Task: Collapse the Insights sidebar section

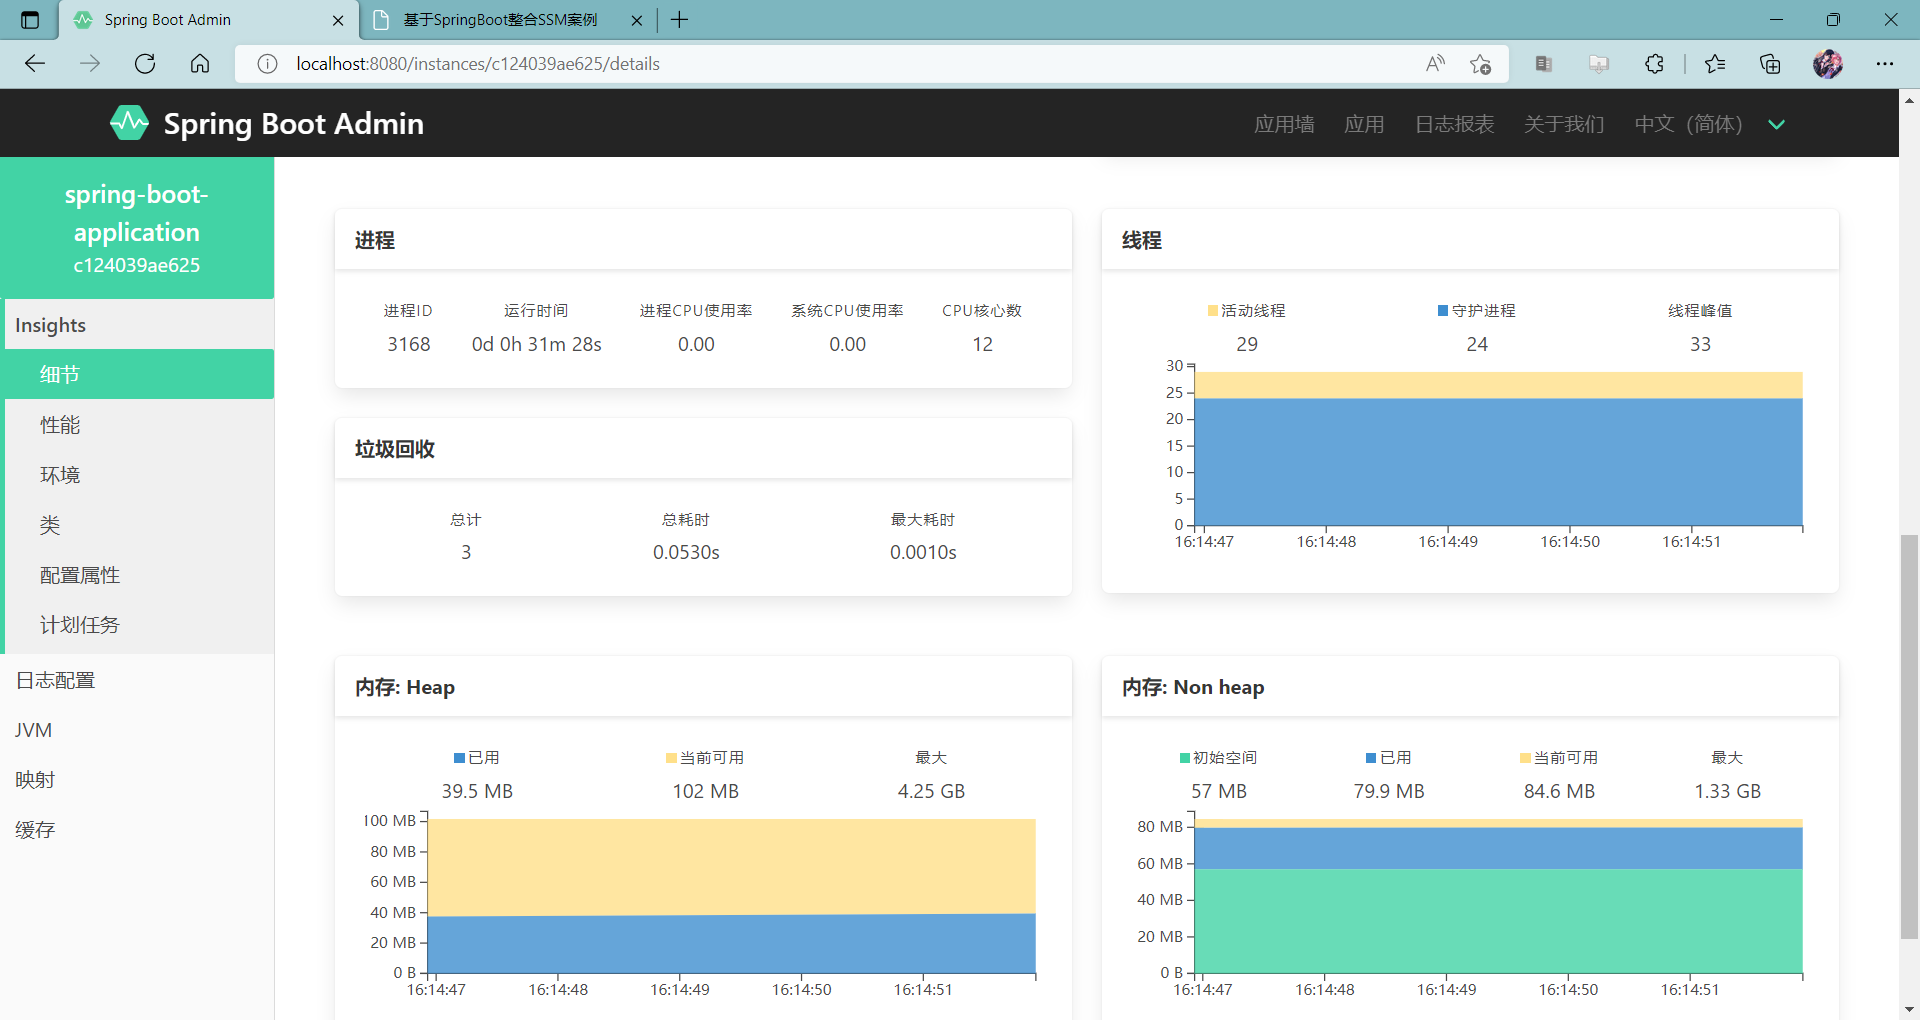Action: 139,325
